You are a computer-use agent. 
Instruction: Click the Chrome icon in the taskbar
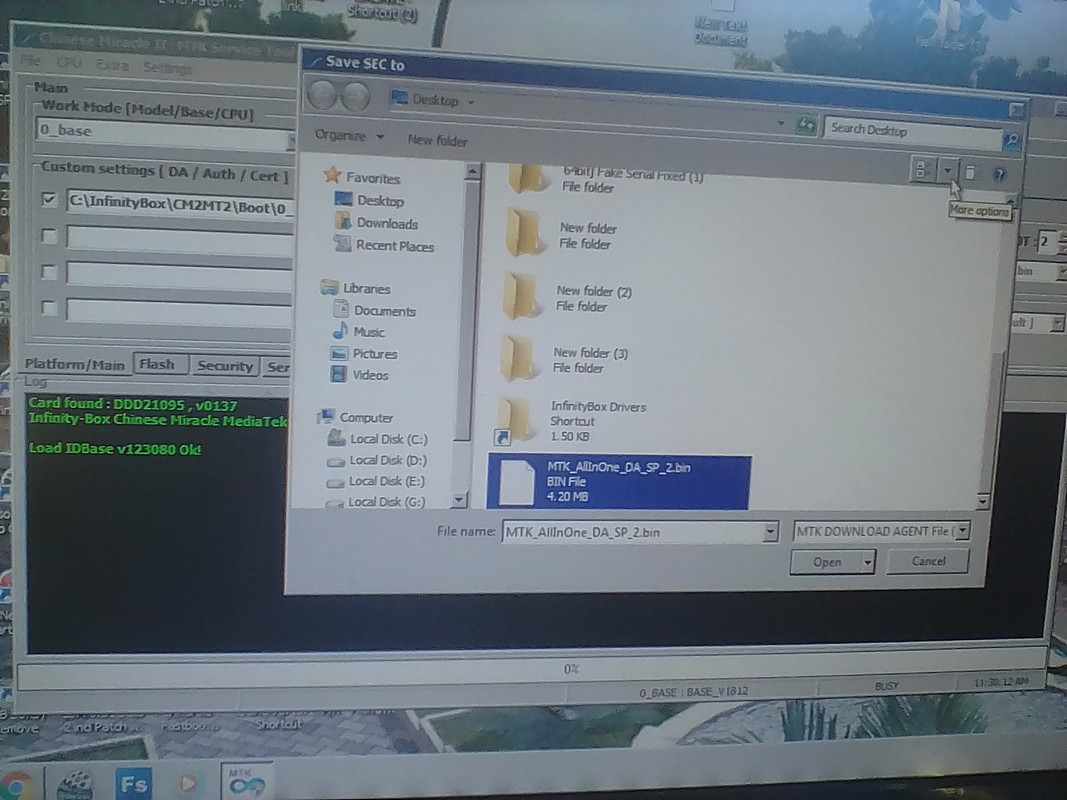click(x=17, y=785)
